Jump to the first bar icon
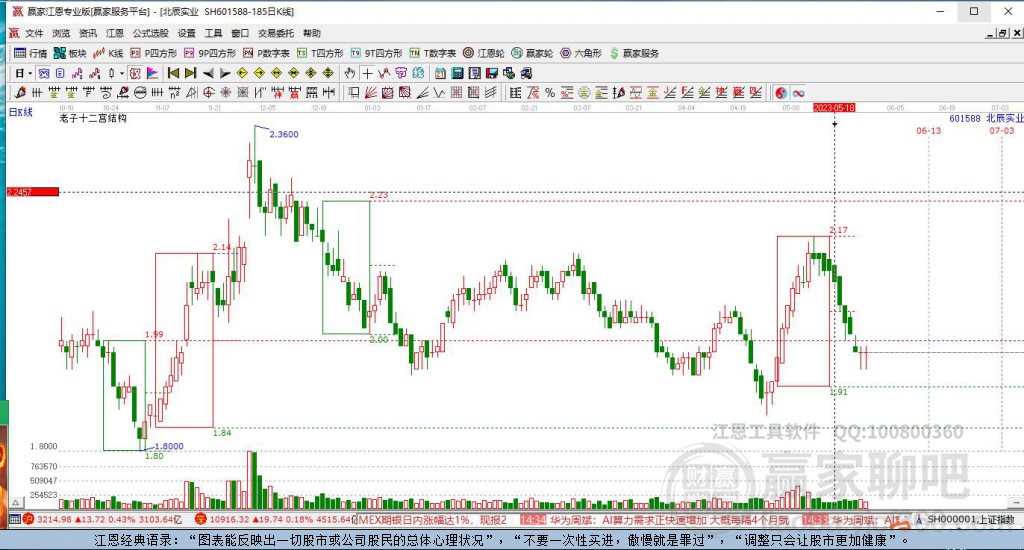Viewport: 1024px width, 550px height. 173,73
